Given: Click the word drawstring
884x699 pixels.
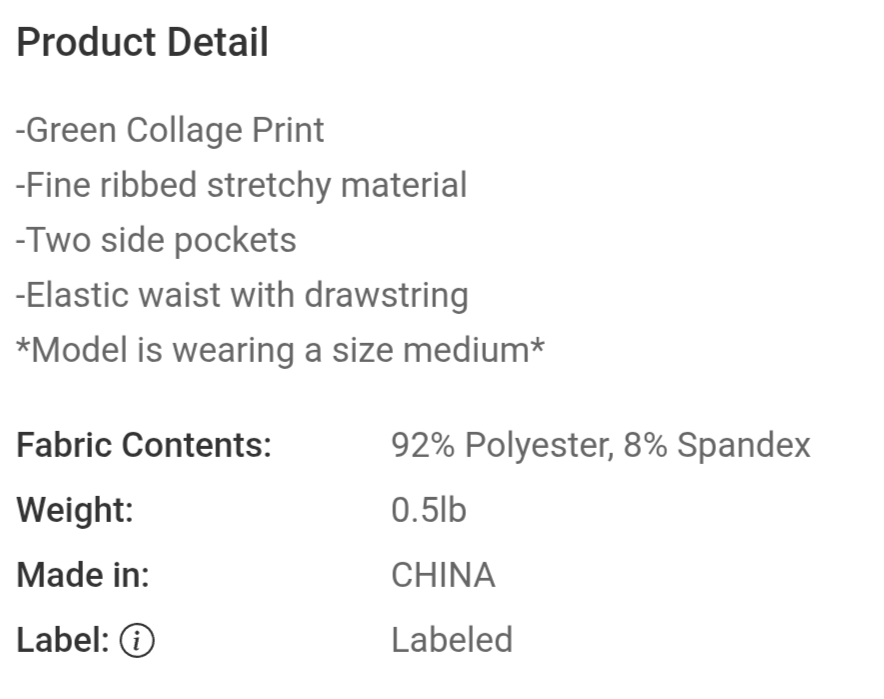Looking at the screenshot, I should tap(387, 295).
